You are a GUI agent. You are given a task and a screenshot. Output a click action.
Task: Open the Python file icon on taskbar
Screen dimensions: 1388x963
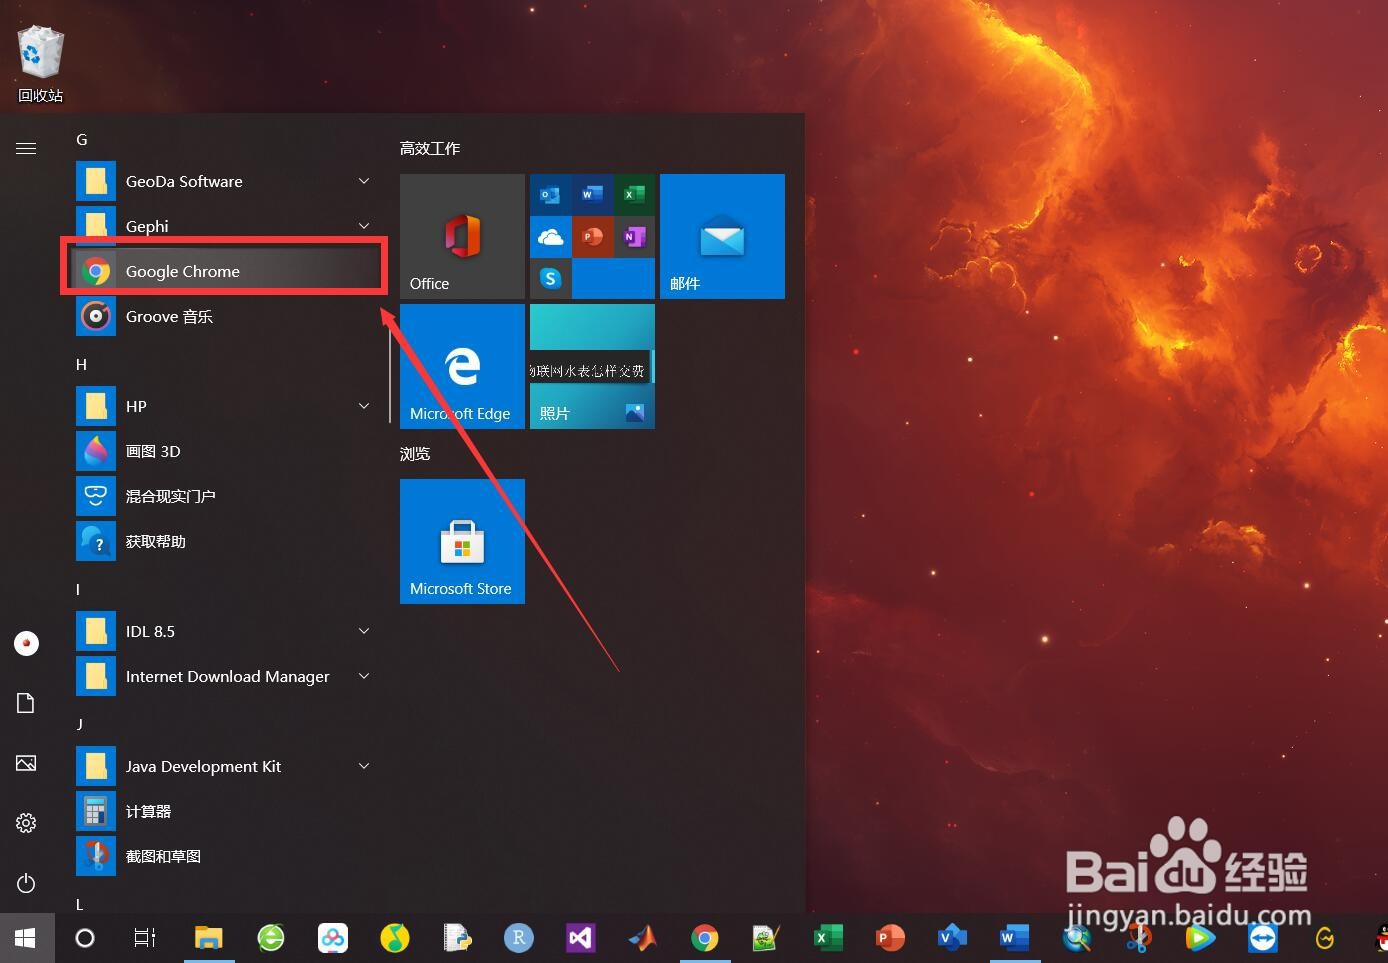(x=457, y=938)
